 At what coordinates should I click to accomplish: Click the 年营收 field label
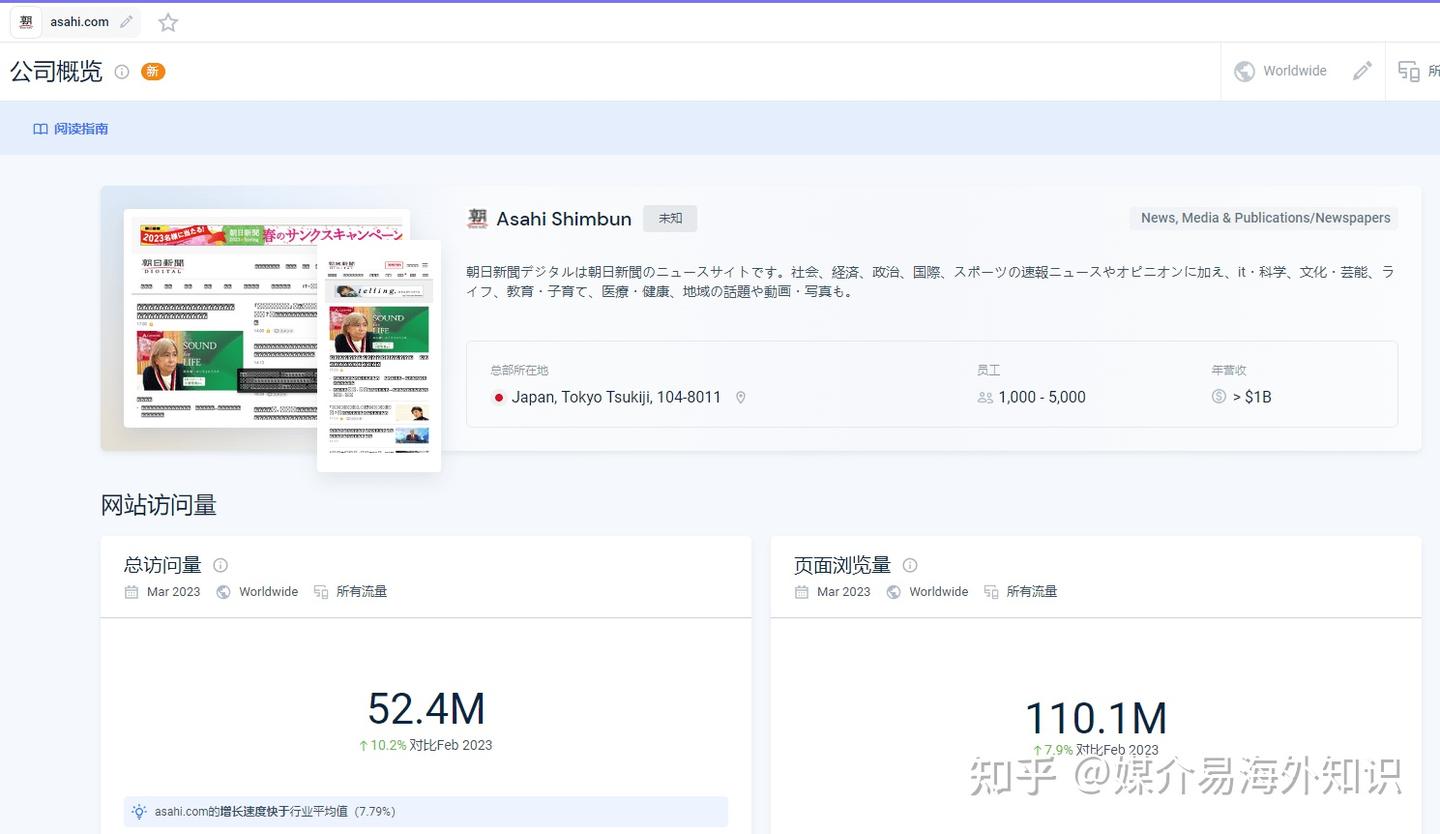point(1228,371)
